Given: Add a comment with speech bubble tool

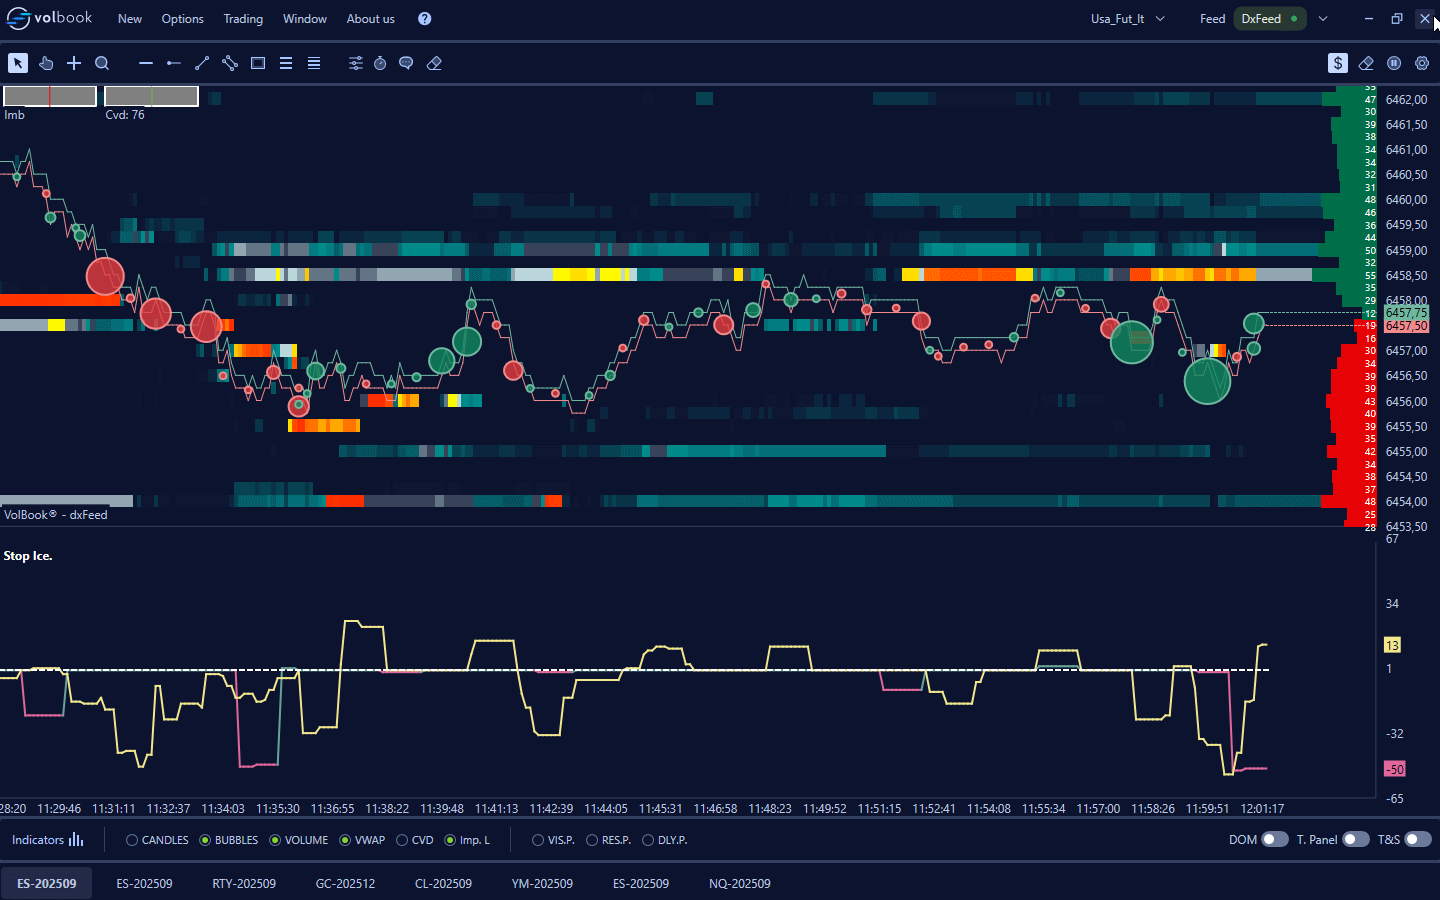Looking at the screenshot, I should click(x=406, y=63).
